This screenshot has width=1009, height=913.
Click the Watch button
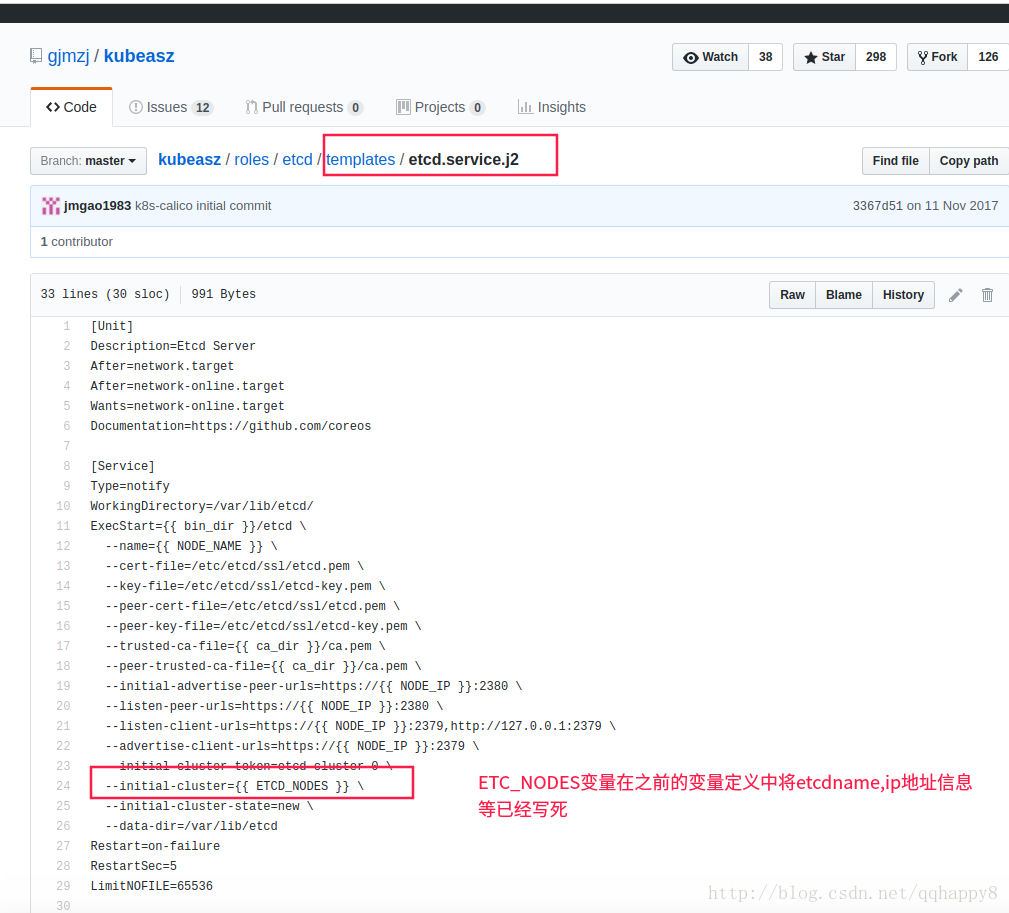(710, 57)
